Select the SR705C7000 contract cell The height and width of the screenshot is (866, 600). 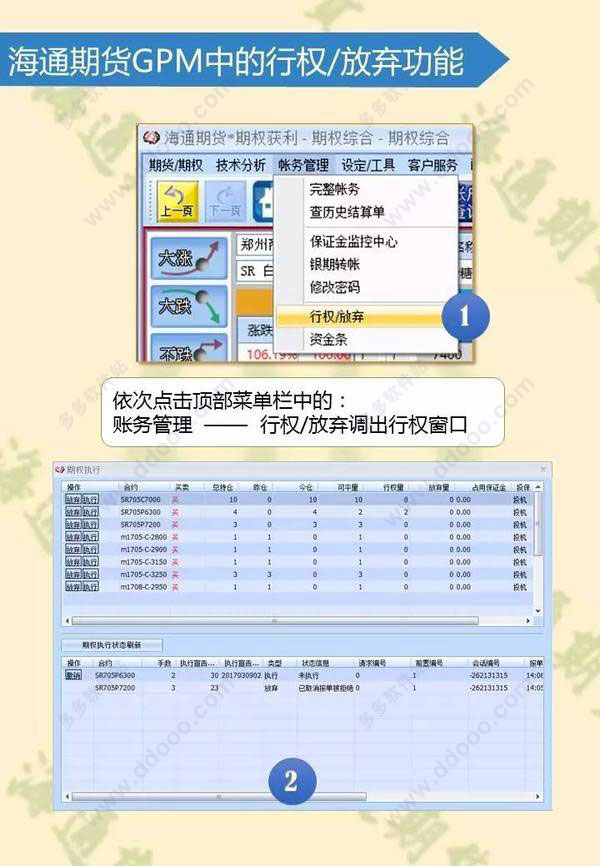coord(141,499)
